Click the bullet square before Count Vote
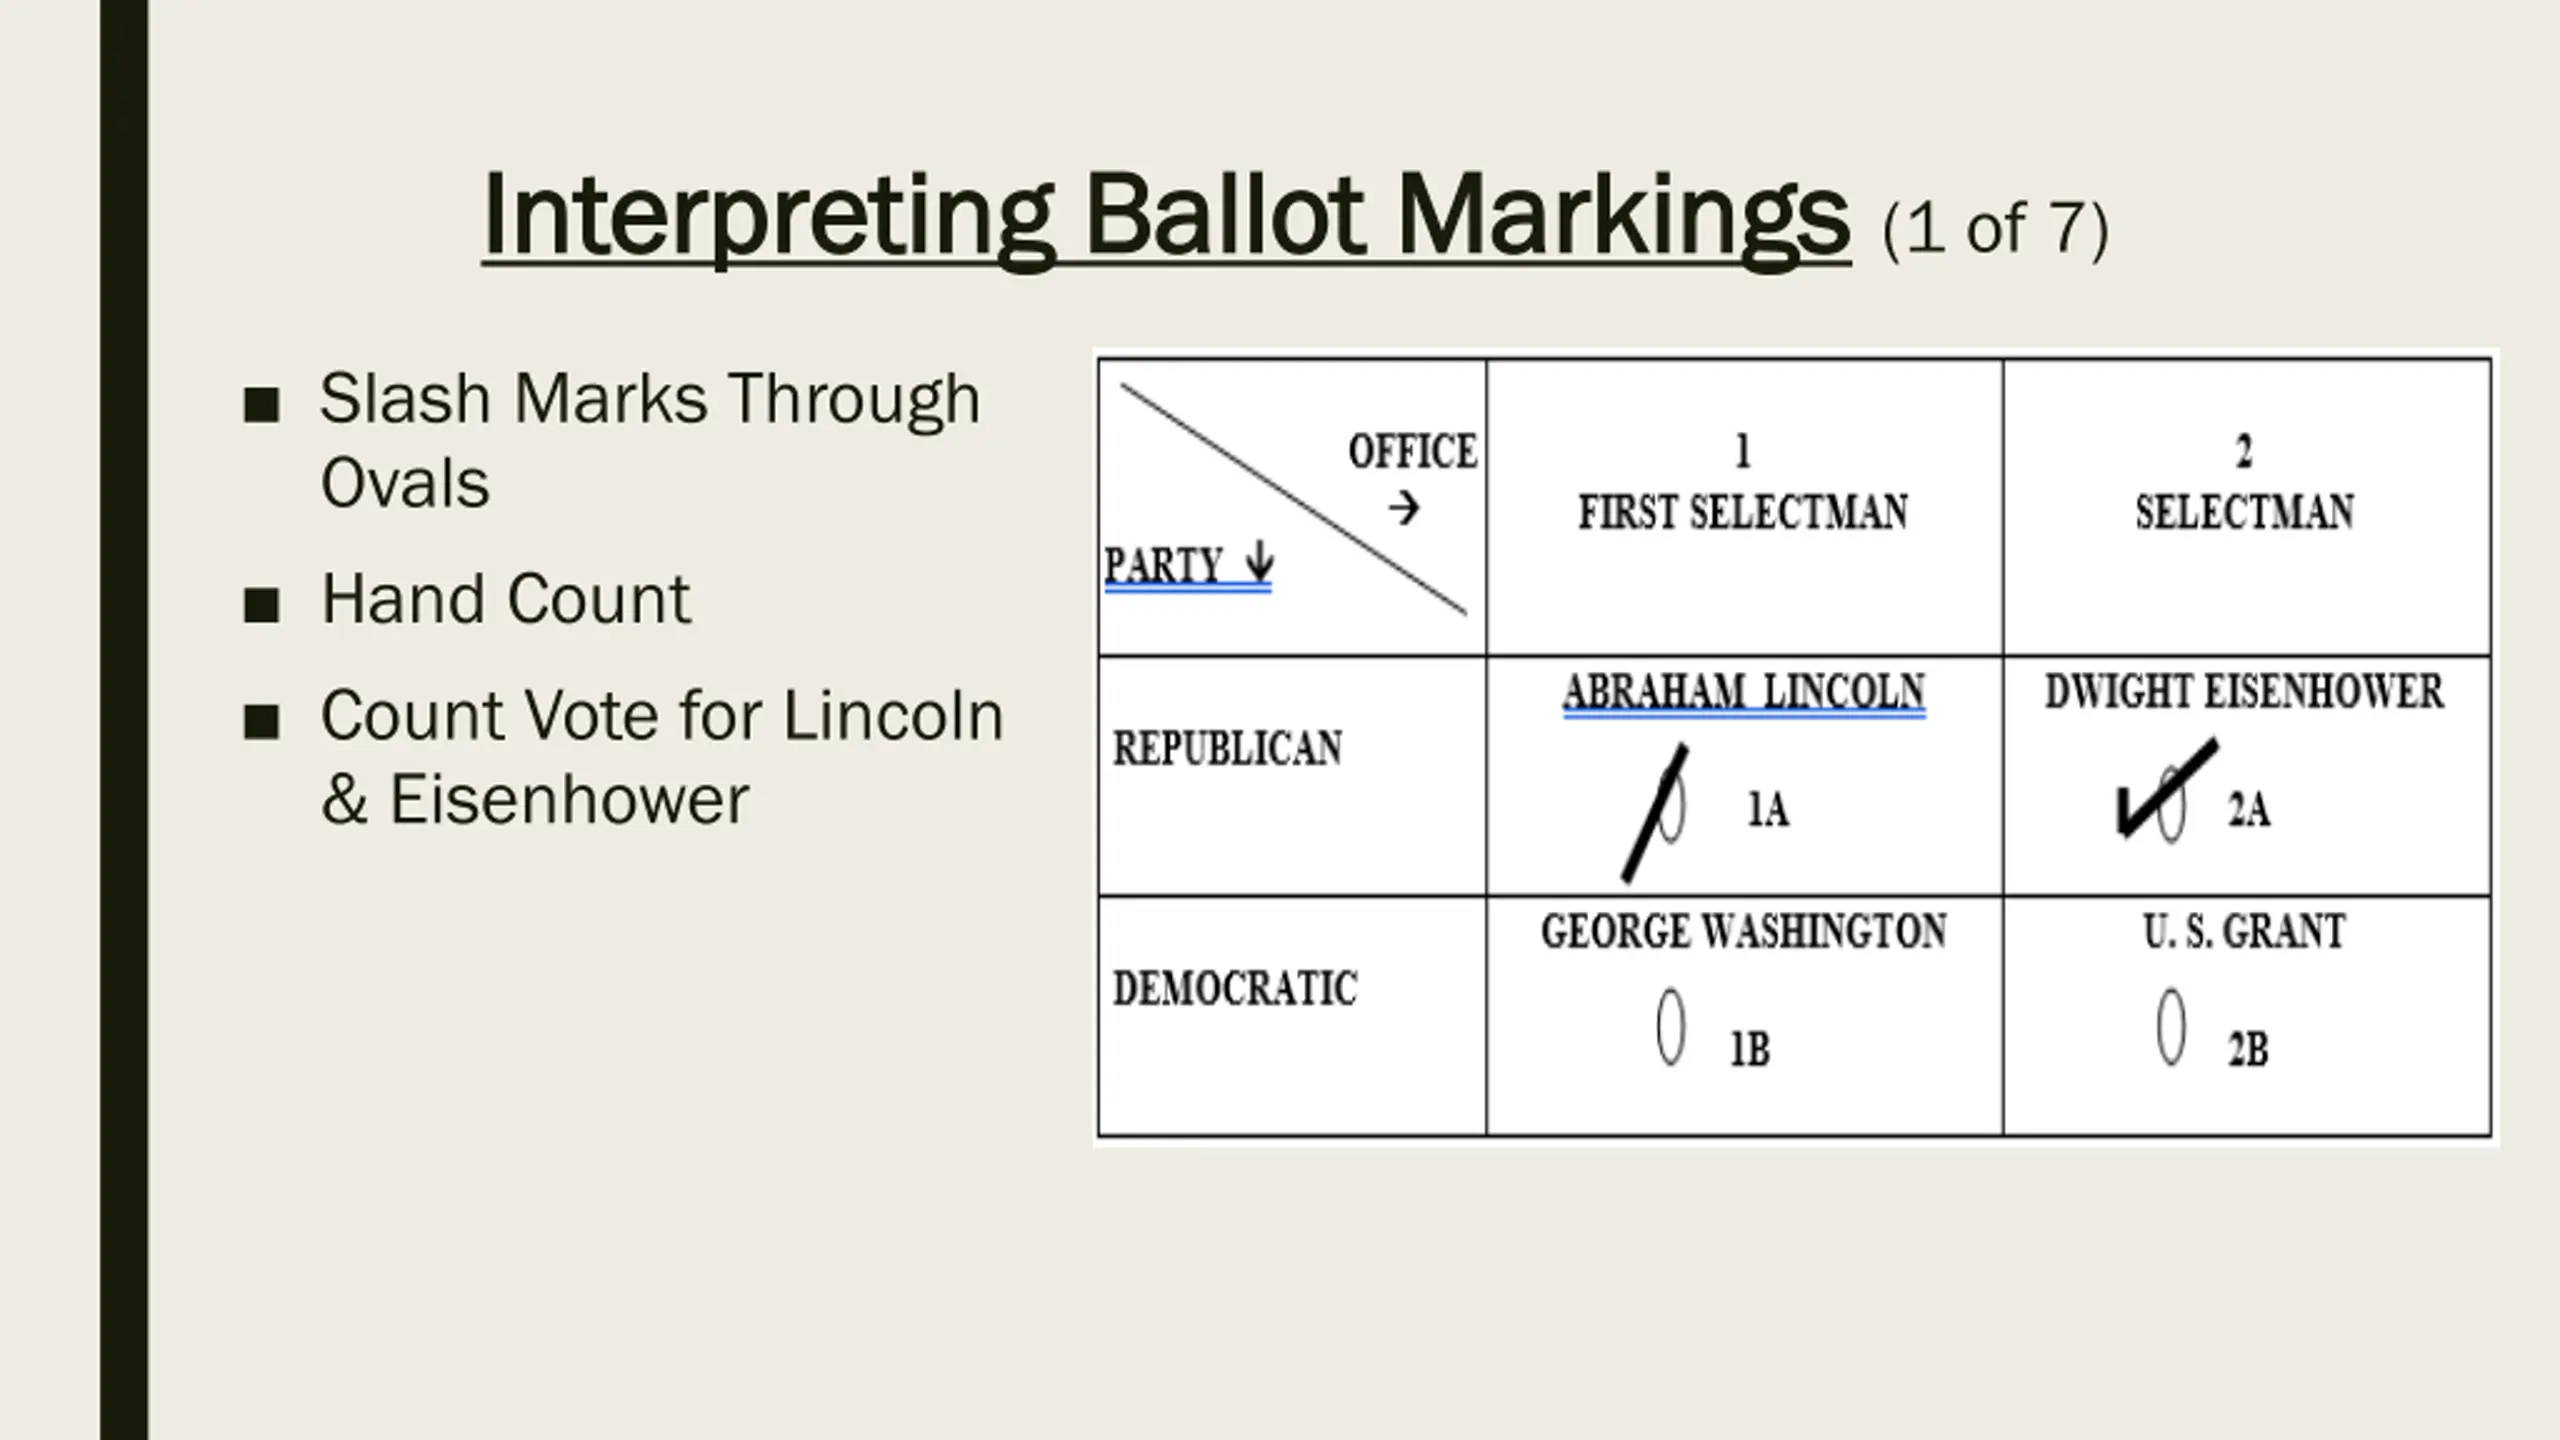2560x1440 pixels. 261,721
